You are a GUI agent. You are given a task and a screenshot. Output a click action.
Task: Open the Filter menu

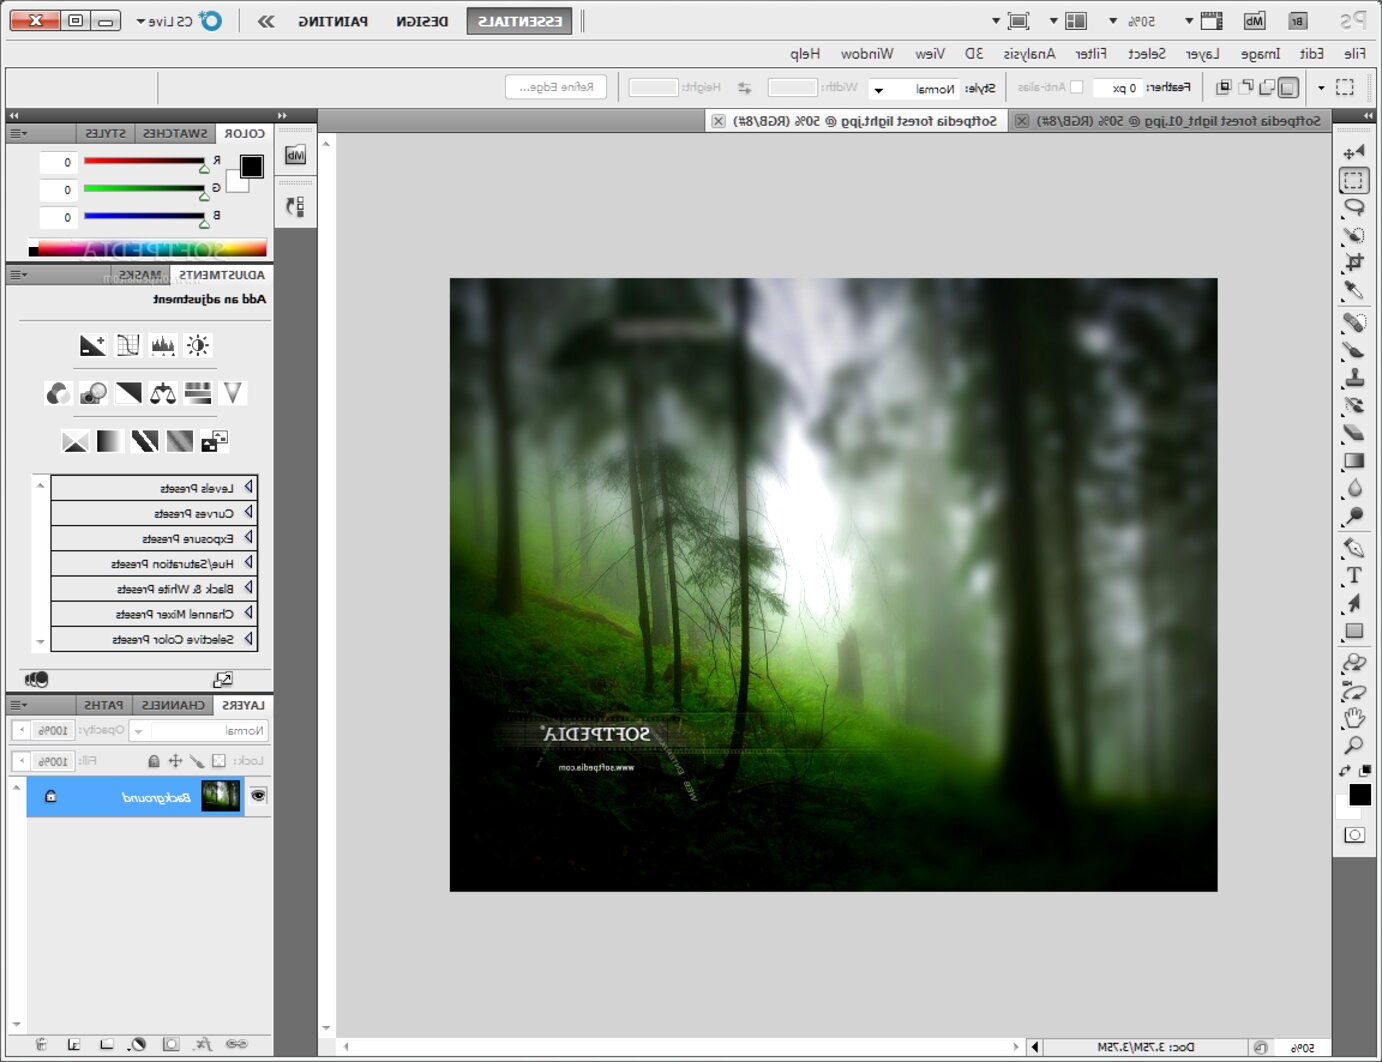(x=1090, y=54)
